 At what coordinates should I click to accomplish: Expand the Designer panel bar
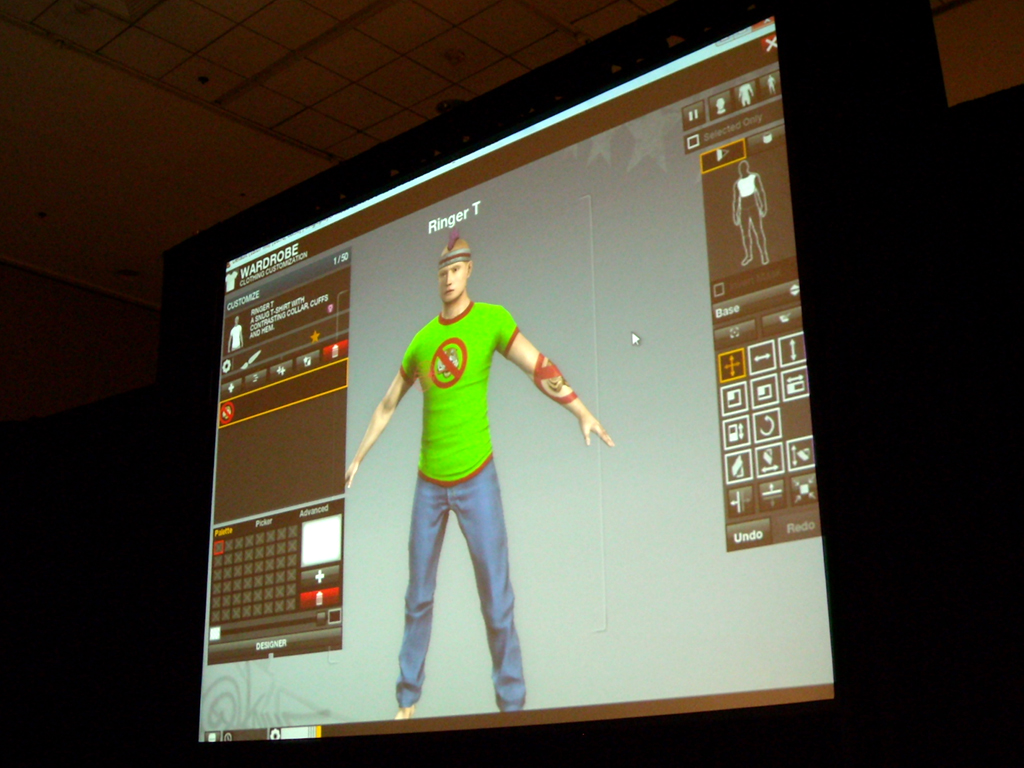pos(271,645)
